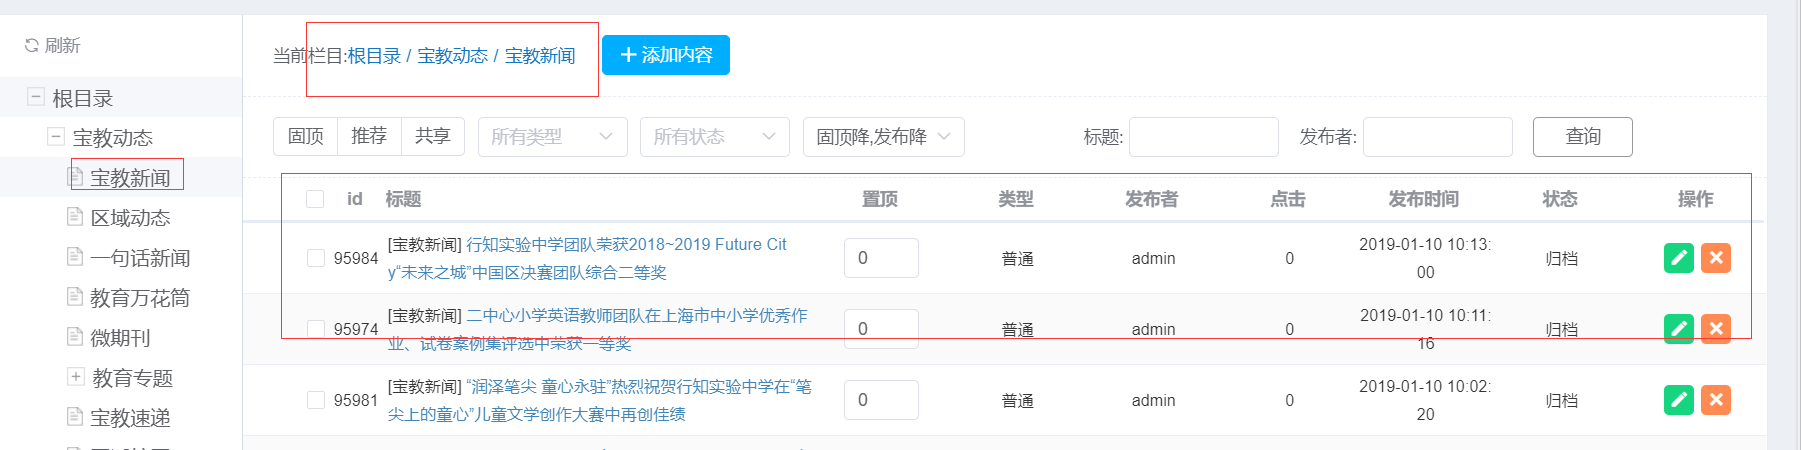Click orange delete icon for row 95984
1801x450 pixels.
[x=1716, y=258]
